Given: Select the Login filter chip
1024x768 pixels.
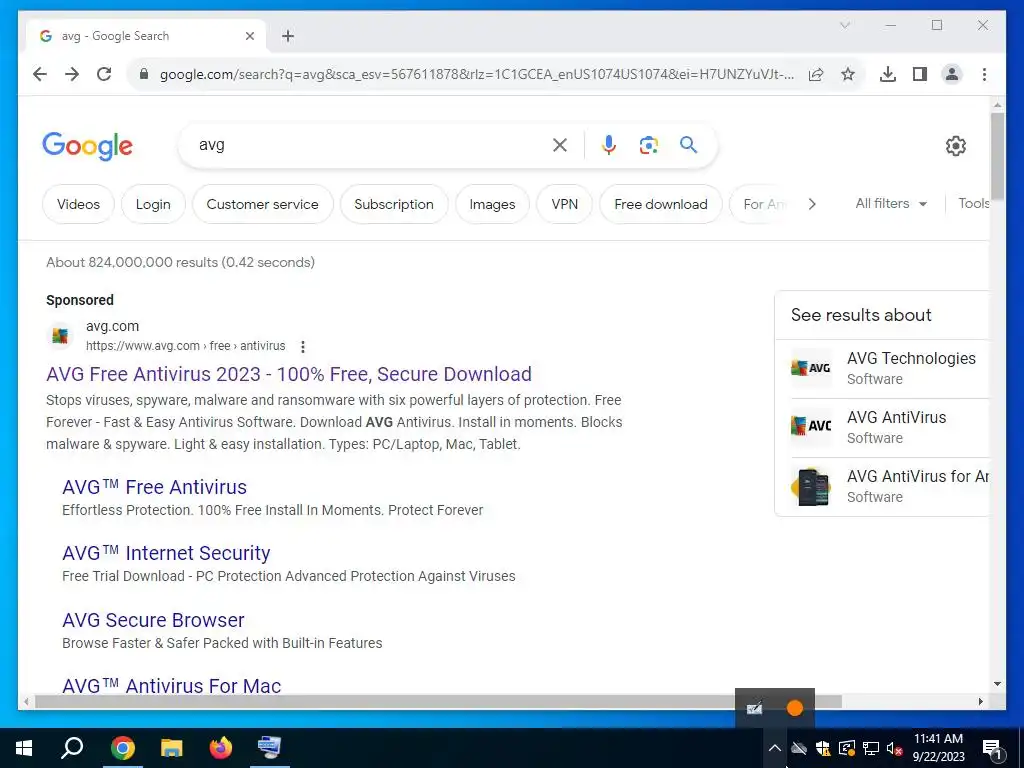Looking at the screenshot, I should pos(153,204).
